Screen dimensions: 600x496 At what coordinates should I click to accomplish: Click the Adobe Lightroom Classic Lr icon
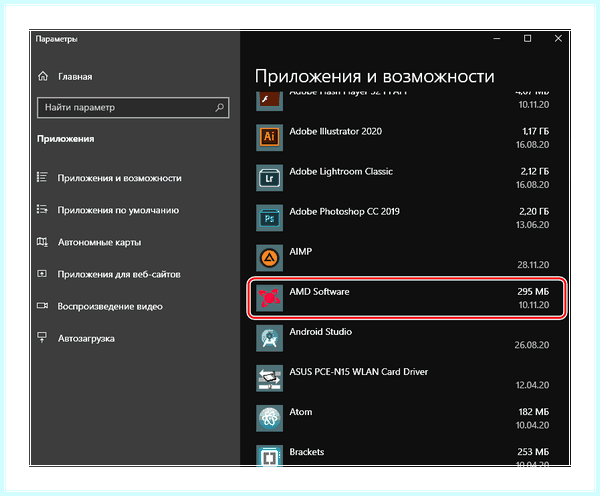[269, 178]
